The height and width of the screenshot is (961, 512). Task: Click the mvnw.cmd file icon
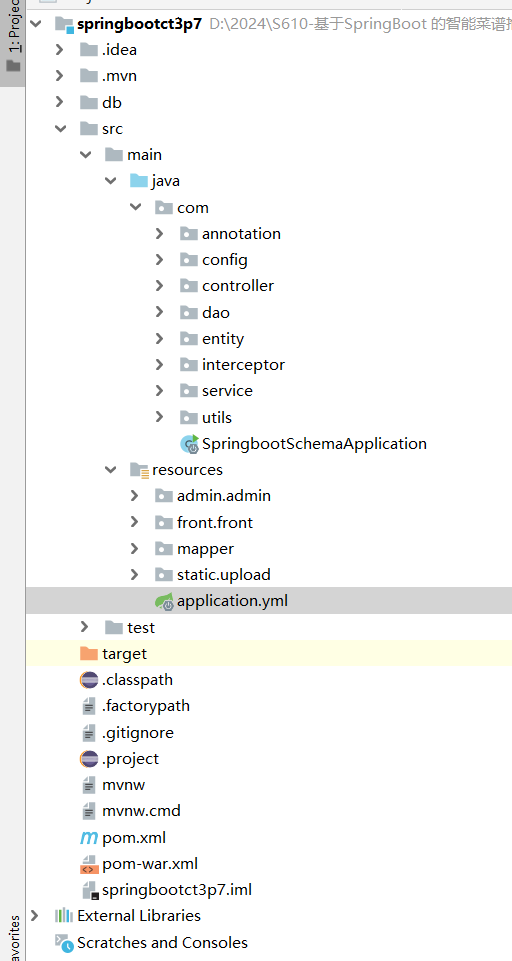pos(89,811)
